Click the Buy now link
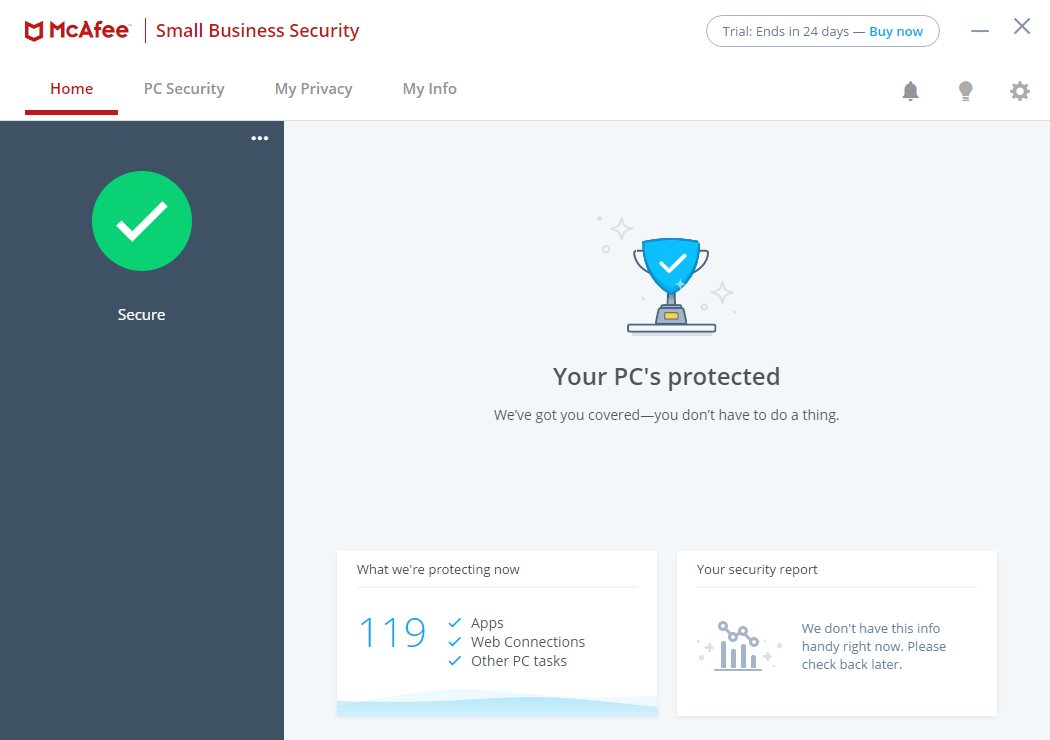This screenshot has height=740, width=1050. [x=896, y=31]
